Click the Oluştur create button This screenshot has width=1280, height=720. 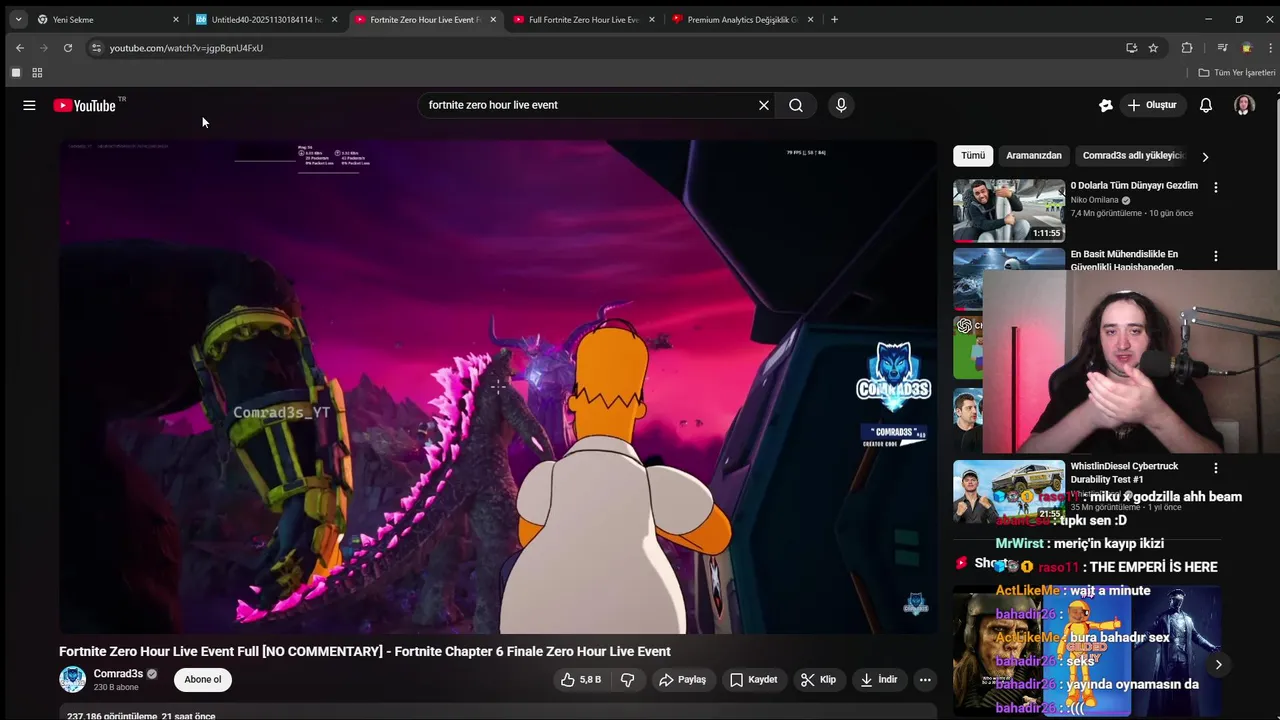[1151, 105]
